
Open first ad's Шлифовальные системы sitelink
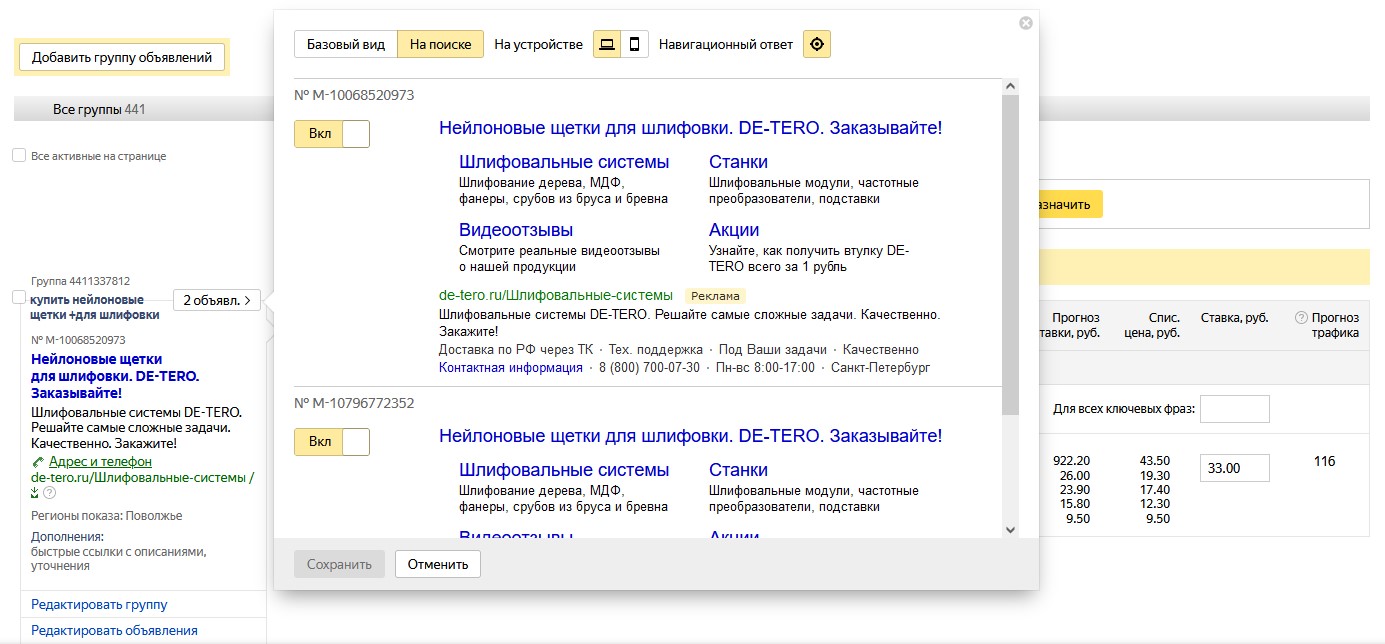[564, 162]
